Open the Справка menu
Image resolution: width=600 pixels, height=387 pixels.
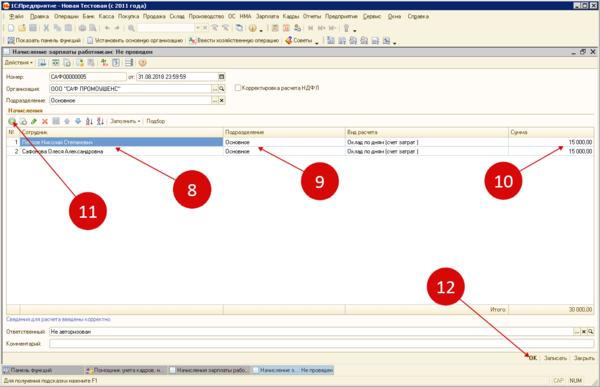pyautogui.click(x=418, y=16)
